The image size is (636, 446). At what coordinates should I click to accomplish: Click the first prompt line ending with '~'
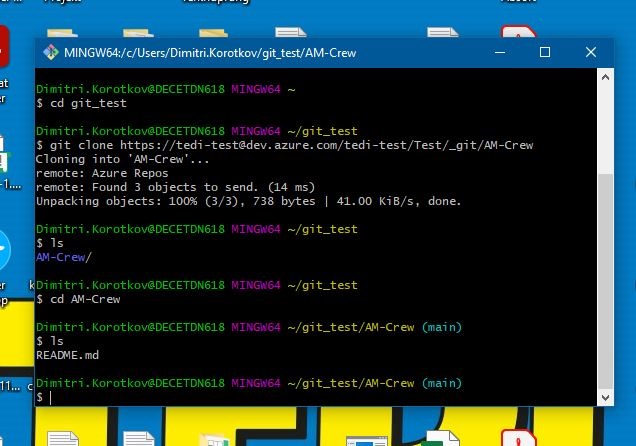[x=165, y=89]
